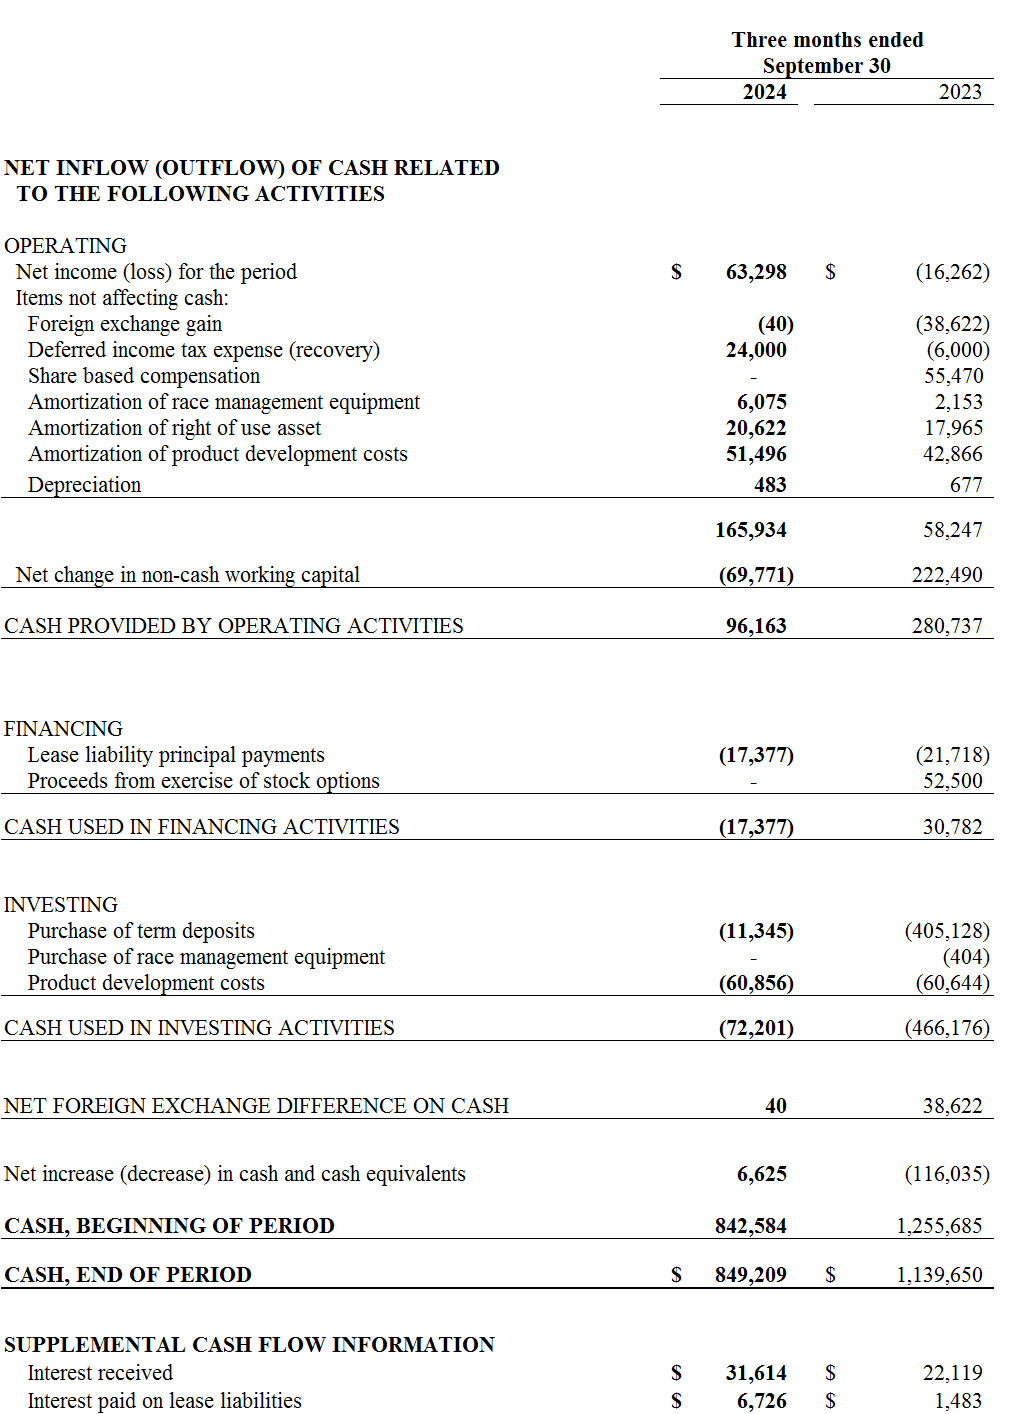Click CASH USED IN INVESTING ACTIVITIES label
Viewport: 1022px width, 1414px height.
click(x=199, y=1028)
